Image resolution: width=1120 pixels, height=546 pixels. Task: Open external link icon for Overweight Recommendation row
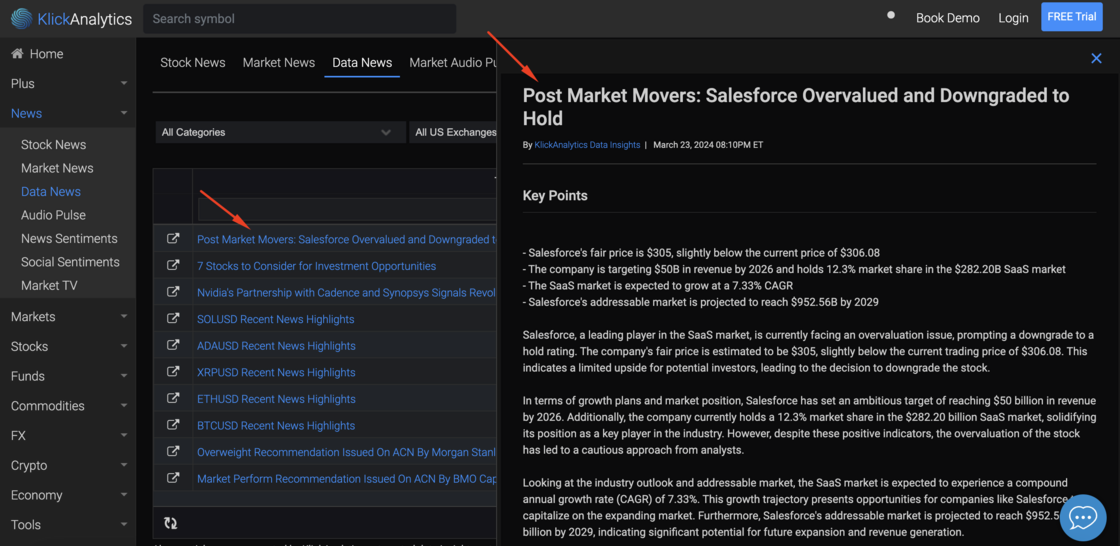173,452
